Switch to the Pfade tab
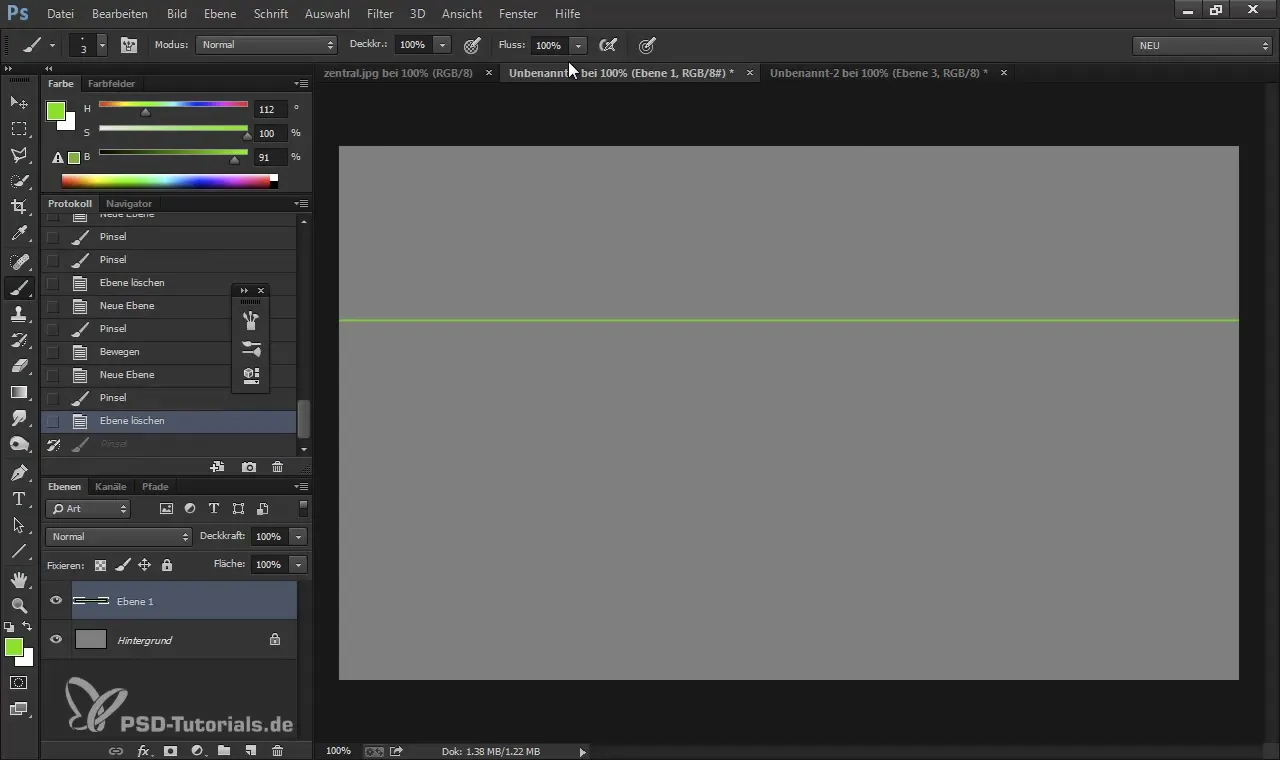This screenshot has width=1280, height=760. [155, 487]
